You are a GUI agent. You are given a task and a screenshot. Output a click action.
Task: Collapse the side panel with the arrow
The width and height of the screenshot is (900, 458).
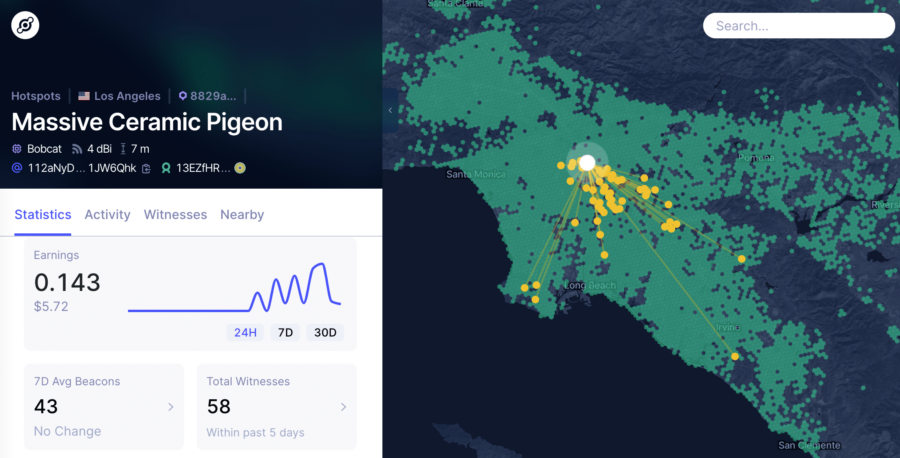click(x=390, y=110)
